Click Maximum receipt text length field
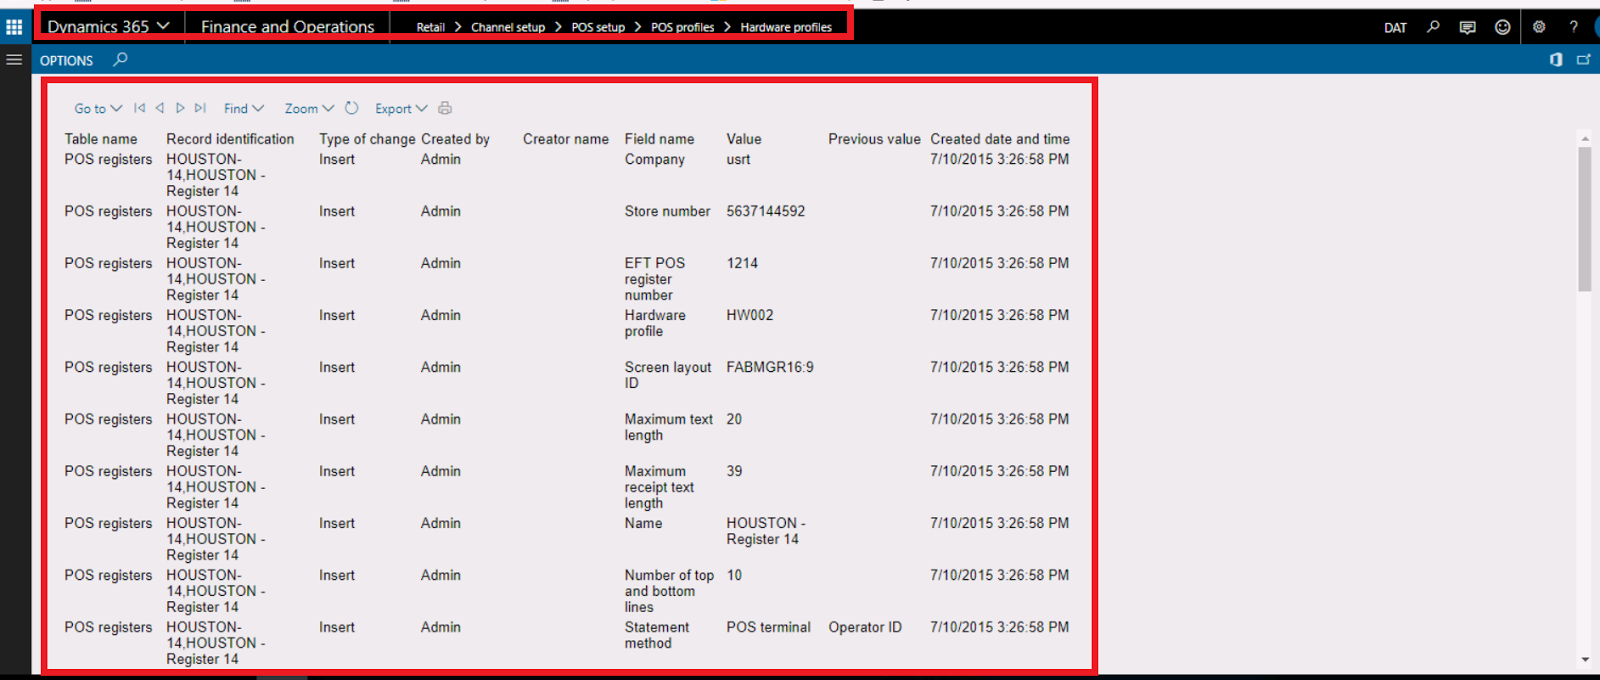Viewport: 1600px width, 680px height. [x=659, y=487]
